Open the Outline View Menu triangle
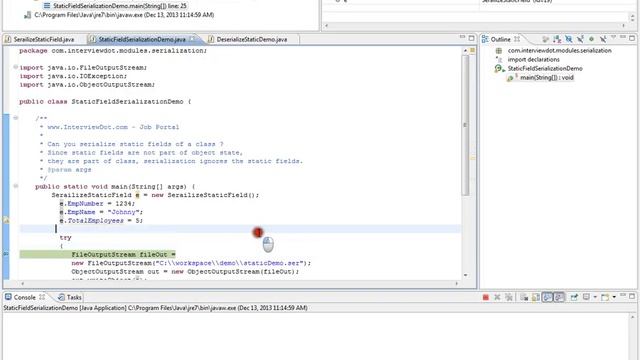This screenshot has width=640, height=360. click(613, 38)
